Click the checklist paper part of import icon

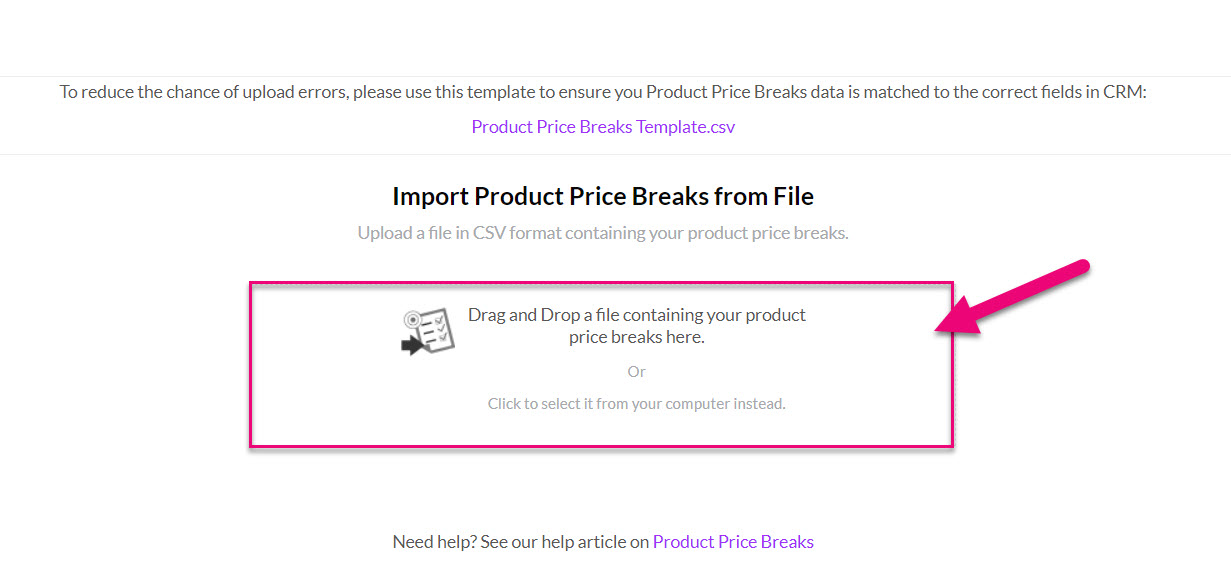point(437,330)
